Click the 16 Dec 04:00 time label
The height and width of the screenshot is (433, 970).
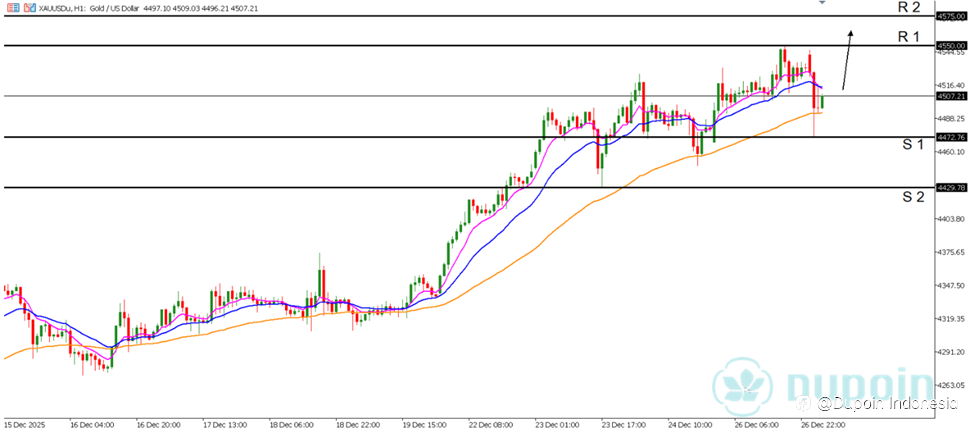90,426
